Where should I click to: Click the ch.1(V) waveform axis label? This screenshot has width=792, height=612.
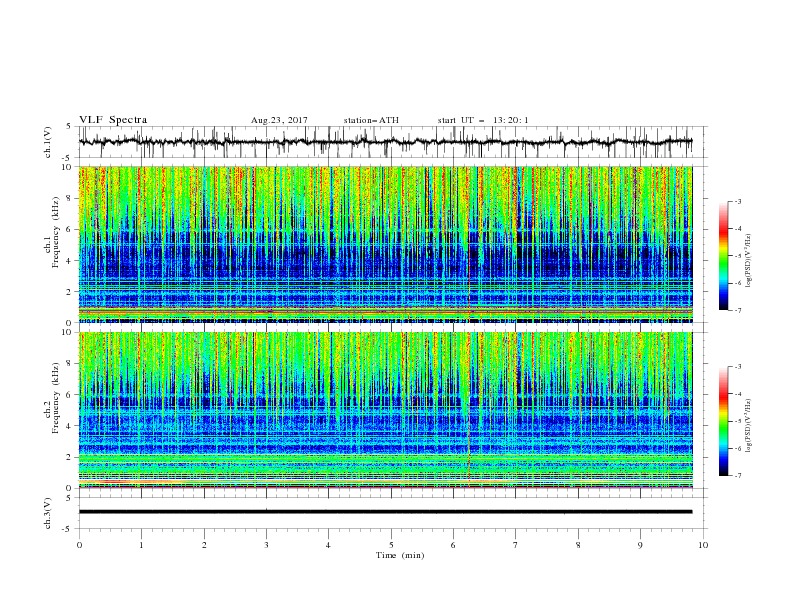47,142
